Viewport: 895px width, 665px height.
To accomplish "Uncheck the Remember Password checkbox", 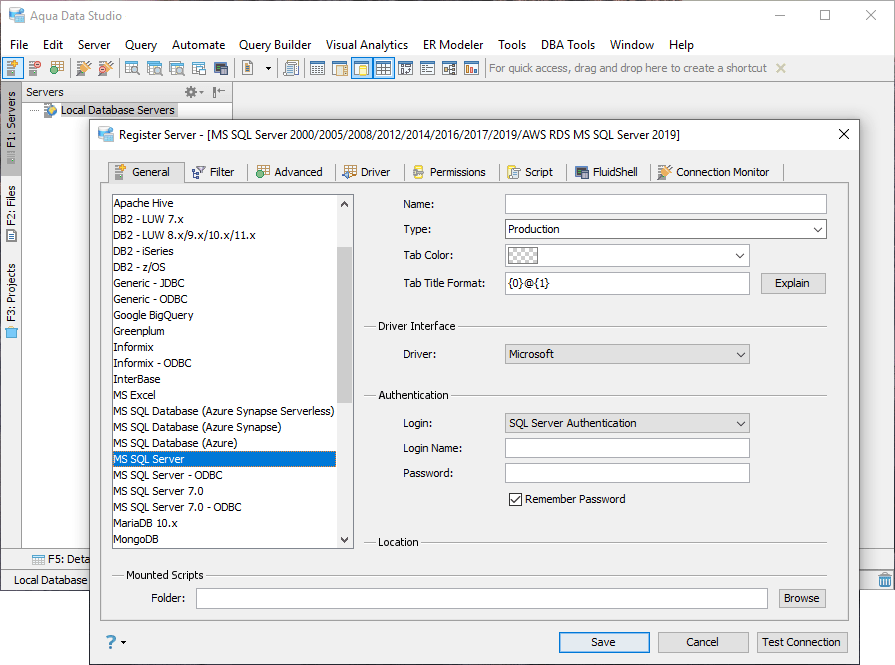I will coord(516,499).
